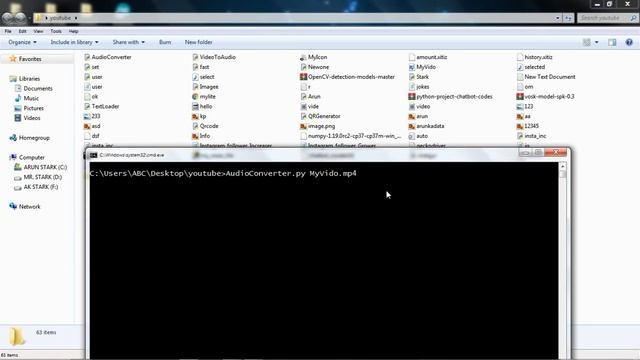Open AK STARK (F:) drive

click(40, 187)
